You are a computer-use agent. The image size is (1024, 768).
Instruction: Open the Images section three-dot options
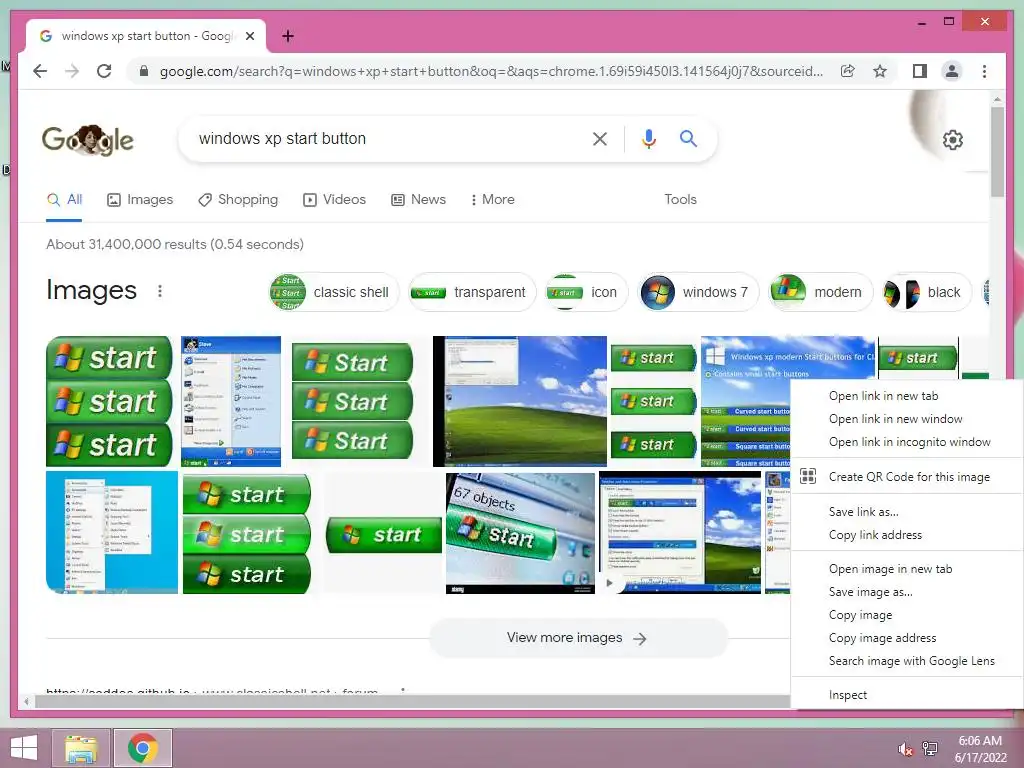coord(159,291)
